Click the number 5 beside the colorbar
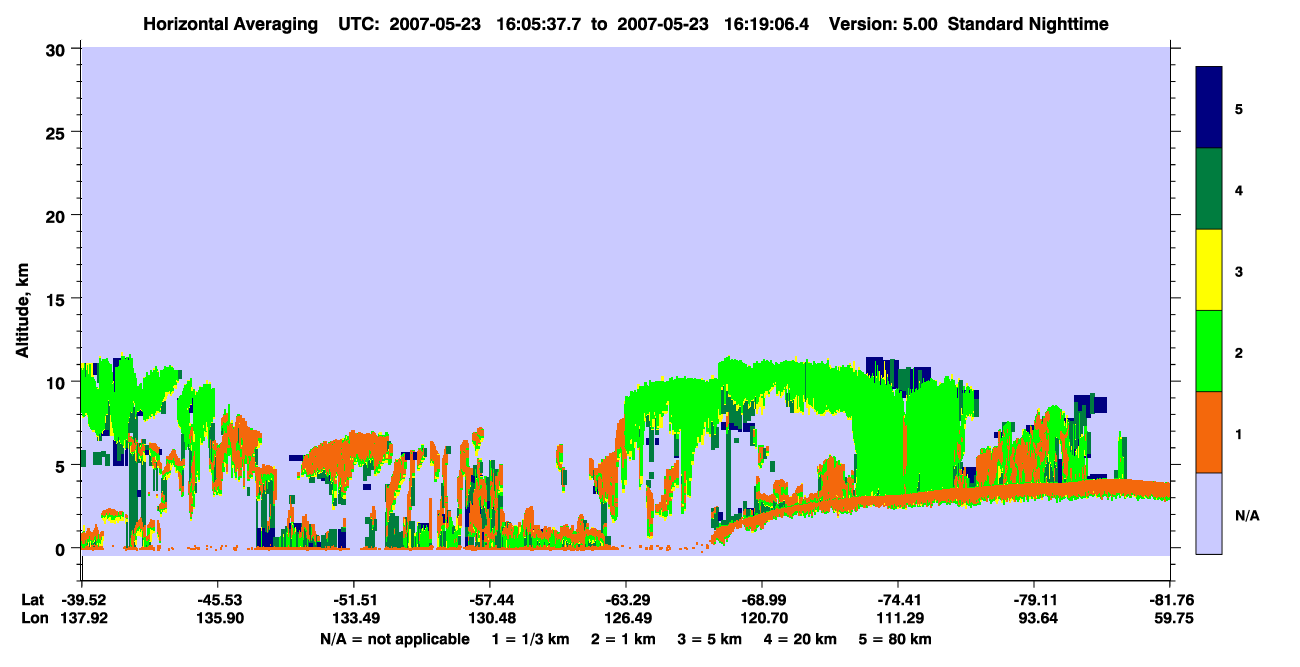The image size is (1300, 667). coord(1239,108)
